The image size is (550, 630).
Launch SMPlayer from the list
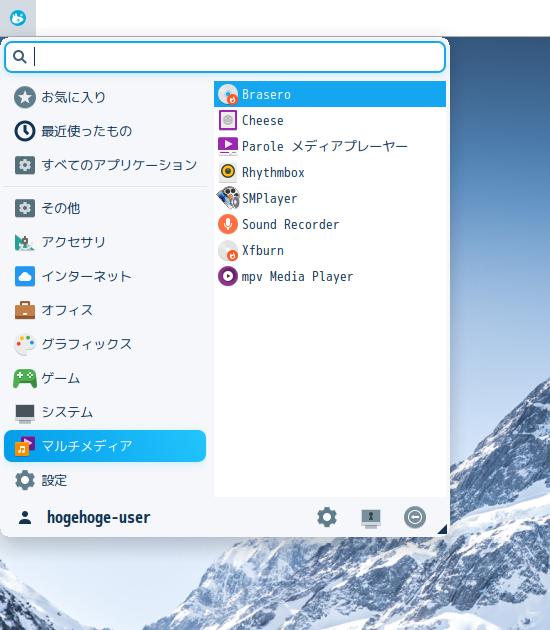click(330, 198)
